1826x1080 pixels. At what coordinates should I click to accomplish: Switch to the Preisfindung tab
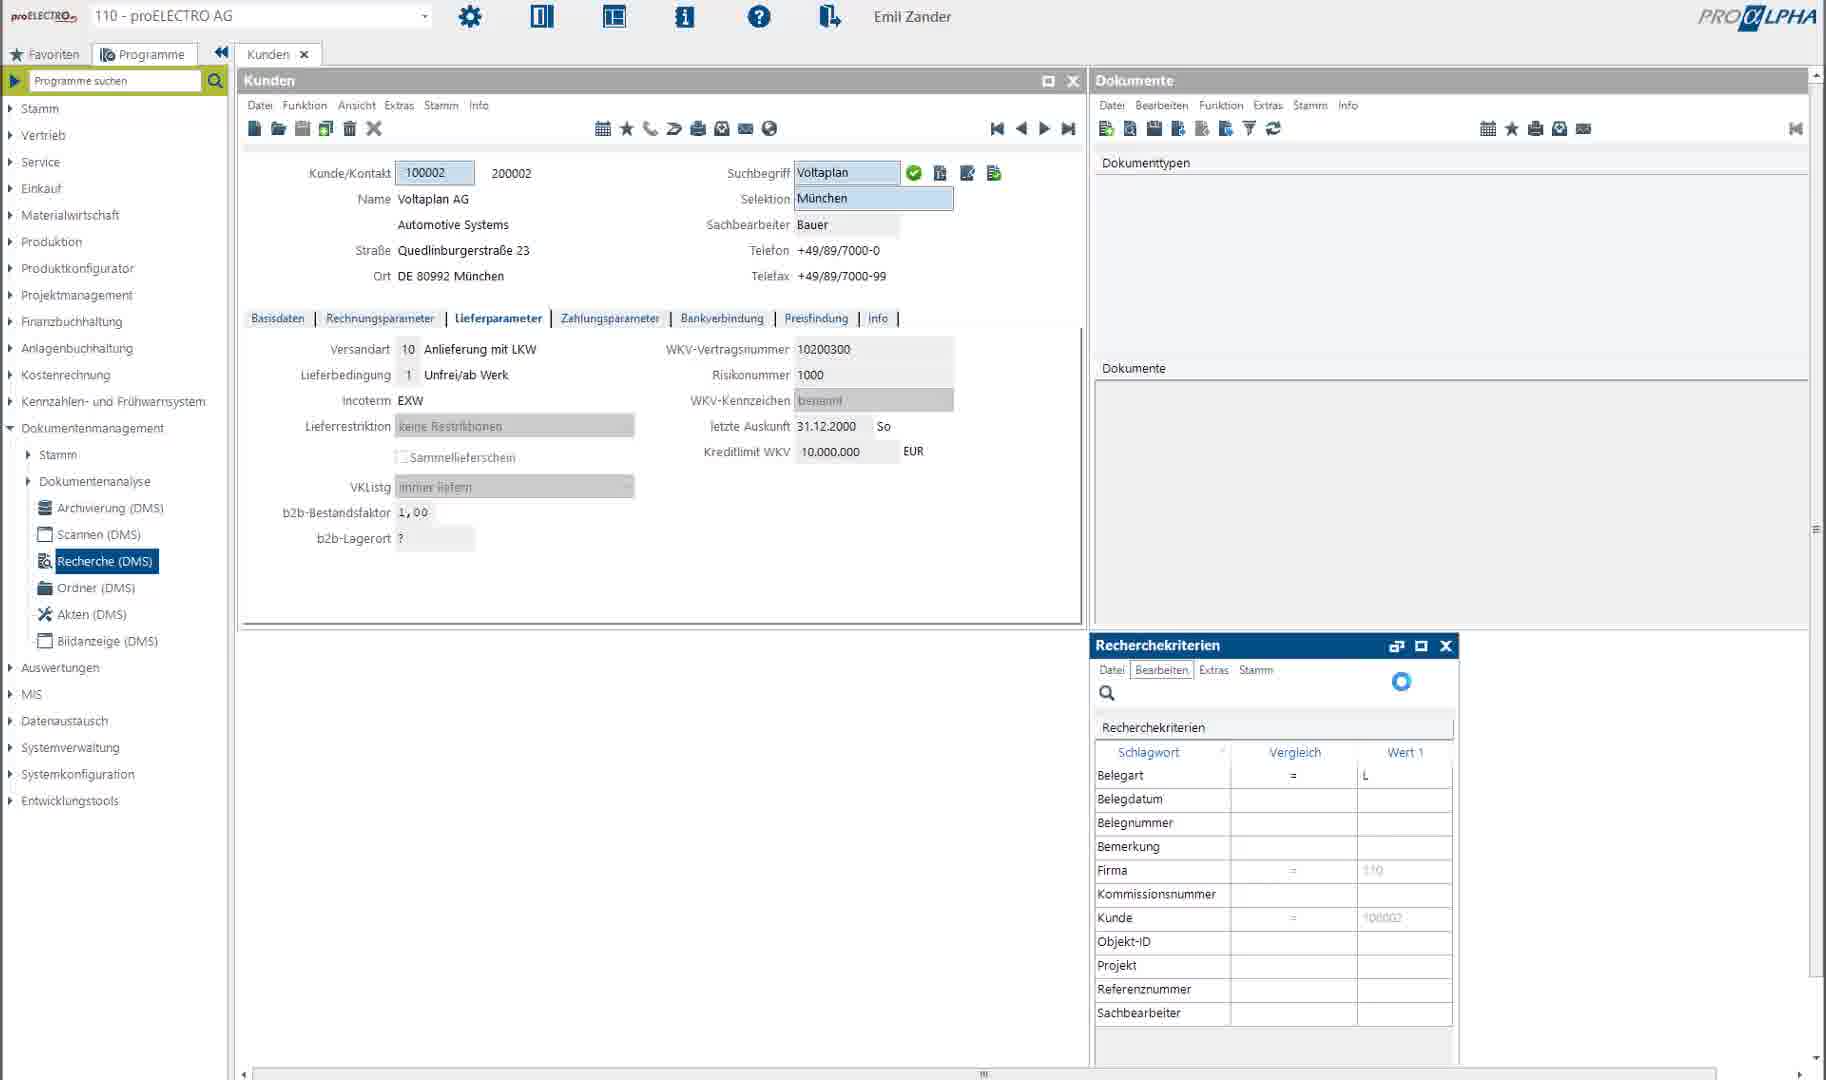coord(816,318)
